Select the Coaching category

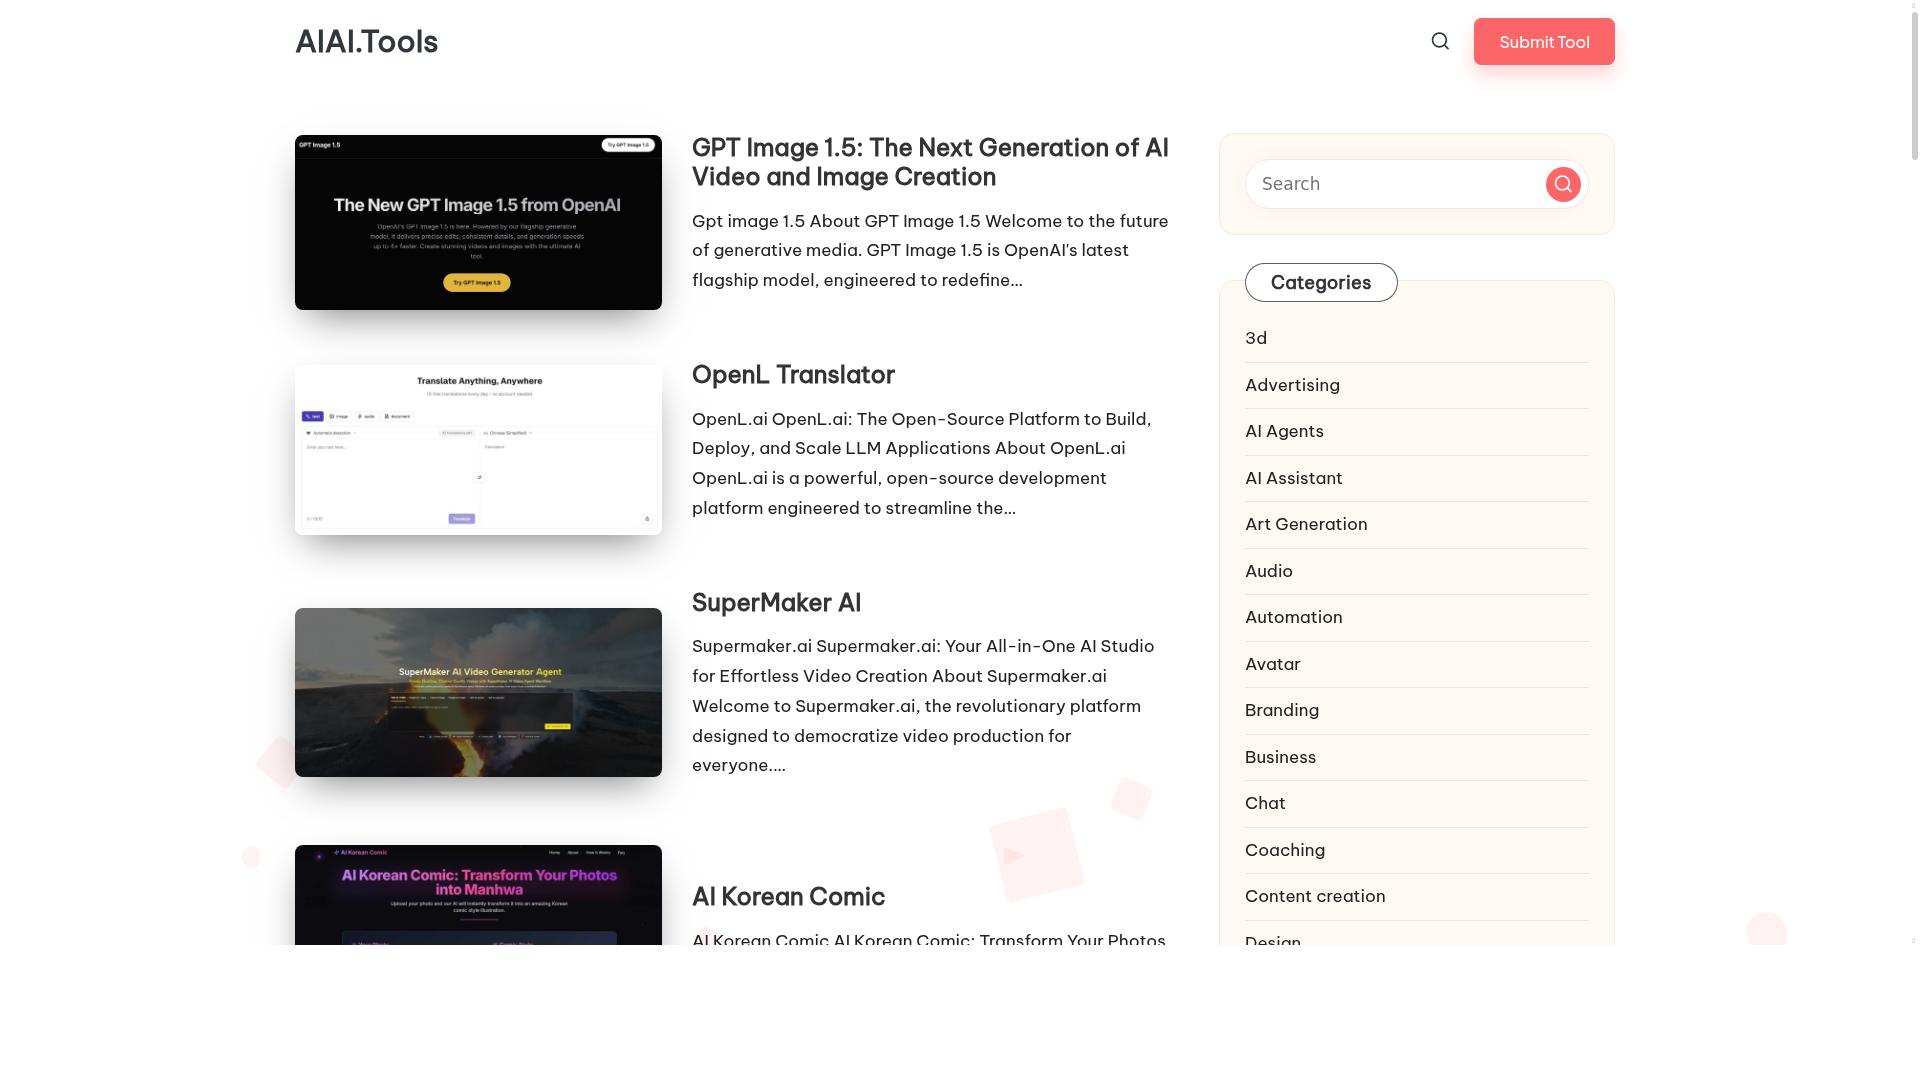coord(1285,850)
